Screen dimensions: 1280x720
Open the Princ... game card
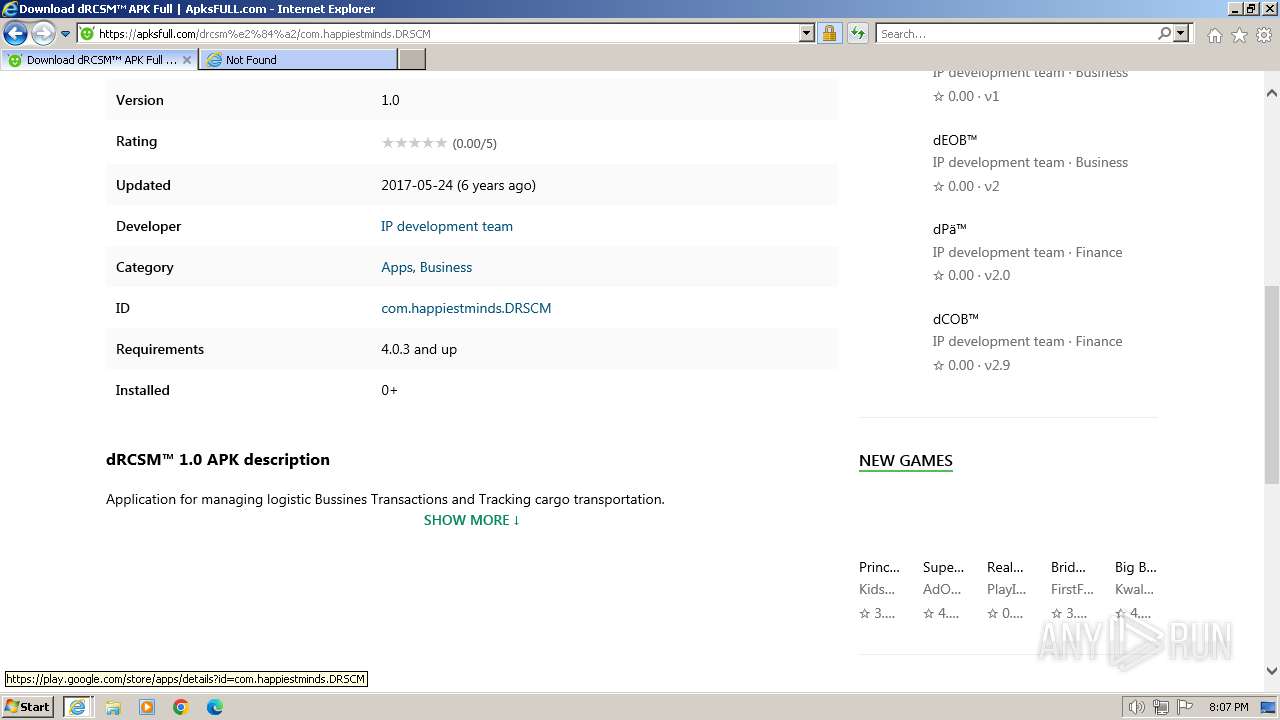coord(879,589)
